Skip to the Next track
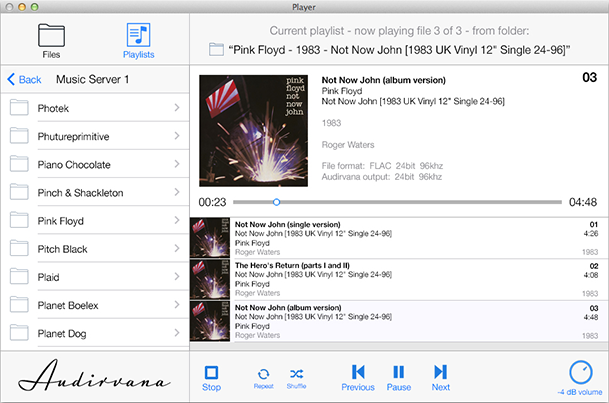The width and height of the screenshot is (609, 403). 440,378
